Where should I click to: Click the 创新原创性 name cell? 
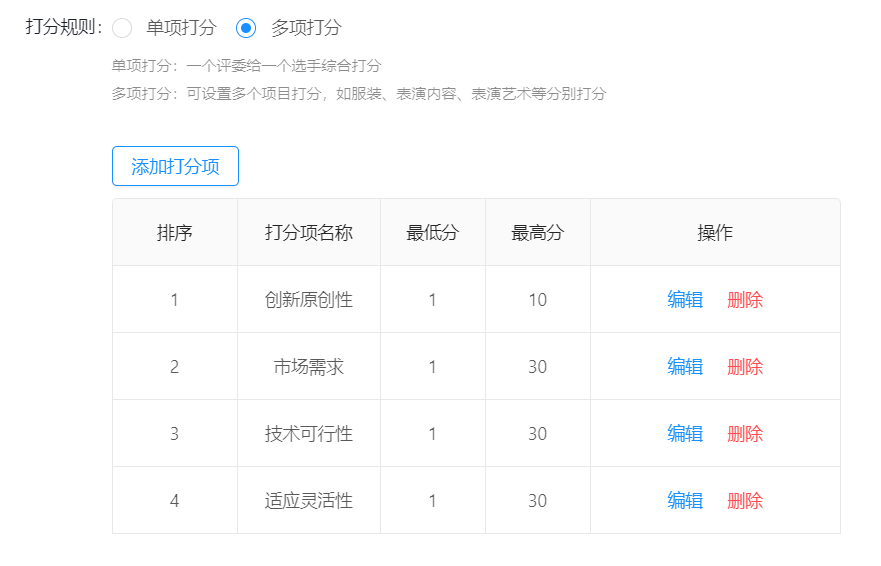pos(309,300)
